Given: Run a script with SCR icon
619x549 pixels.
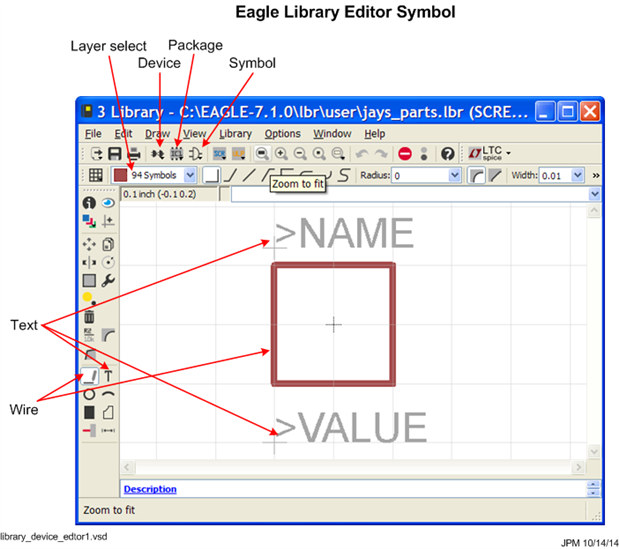Looking at the screenshot, I should tap(219, 154).
